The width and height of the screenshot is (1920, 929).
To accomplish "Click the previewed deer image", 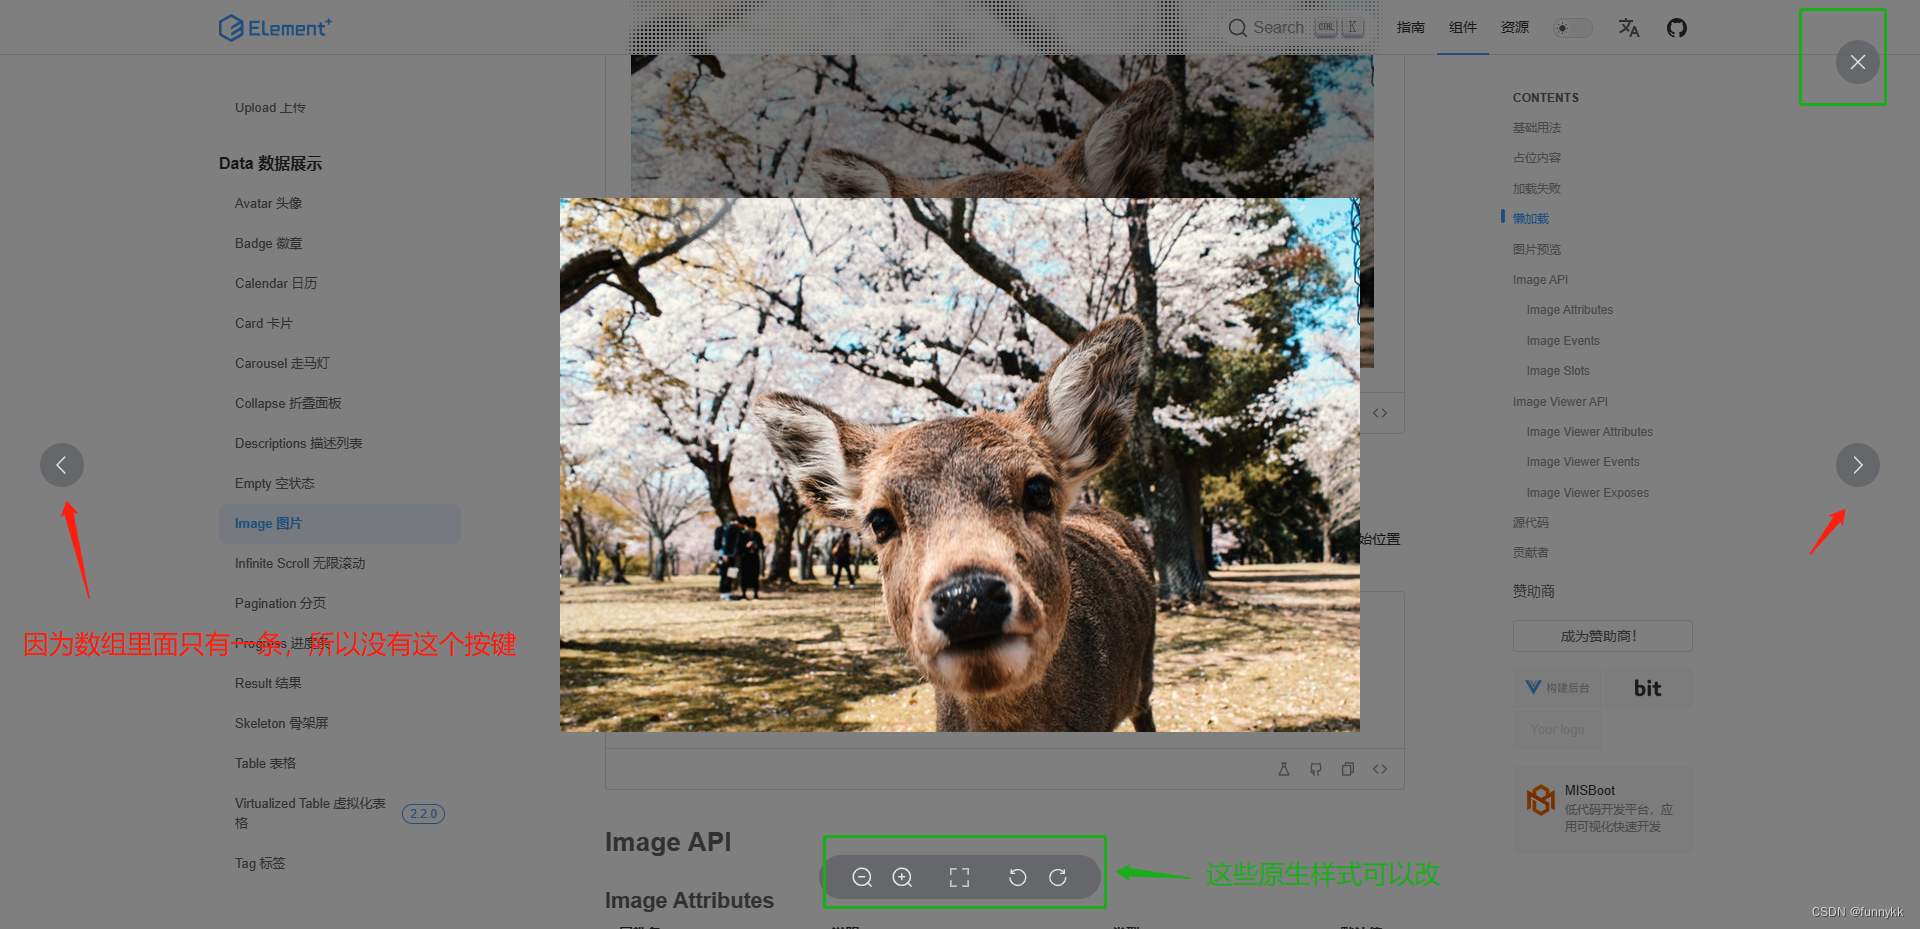I will click(x=959, y=465).
